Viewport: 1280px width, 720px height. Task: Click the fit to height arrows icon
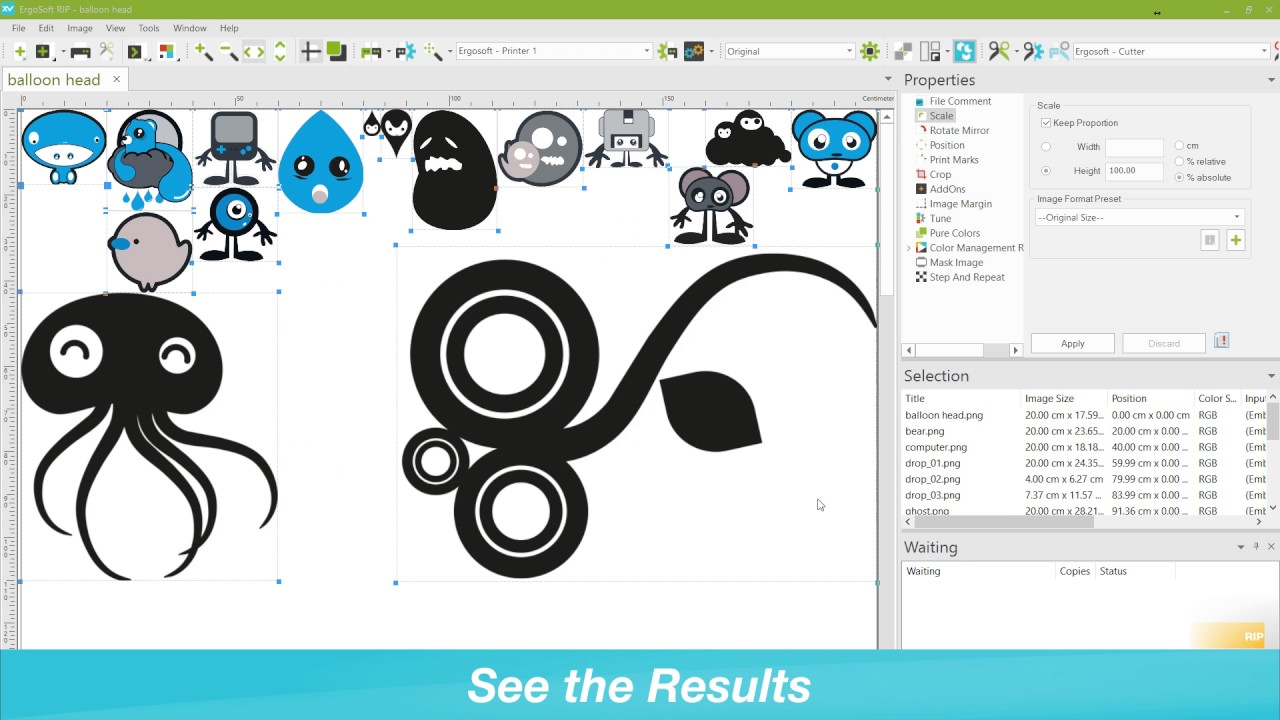pos(280,52)
